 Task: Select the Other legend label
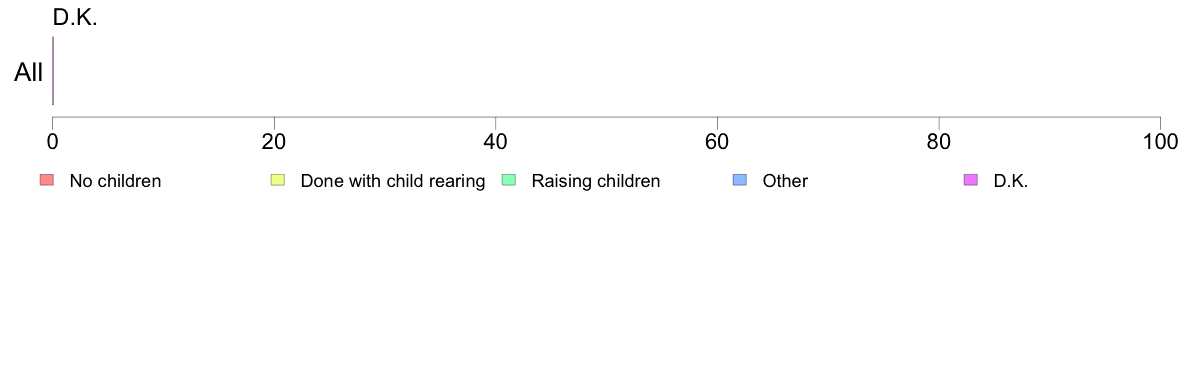pyautogui.click(x=785, y=181)
